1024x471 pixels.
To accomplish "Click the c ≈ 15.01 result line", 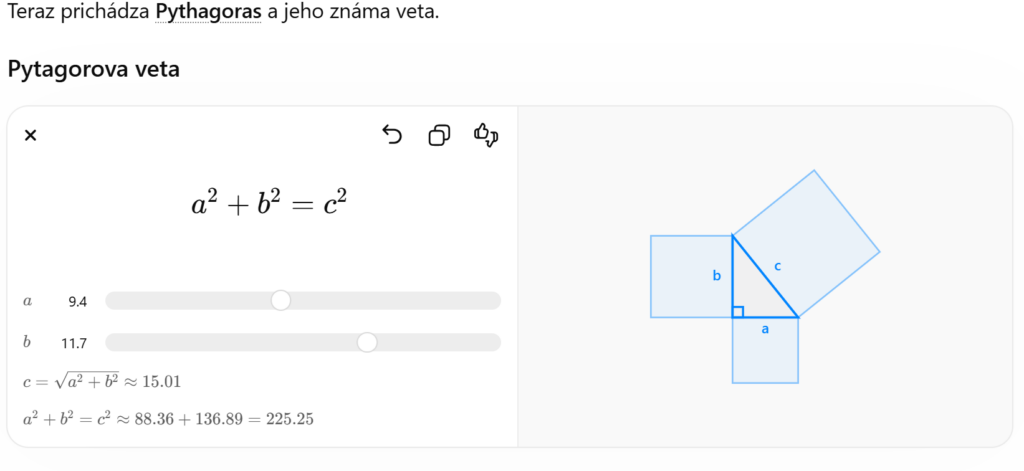I will [x=101, y=382].
